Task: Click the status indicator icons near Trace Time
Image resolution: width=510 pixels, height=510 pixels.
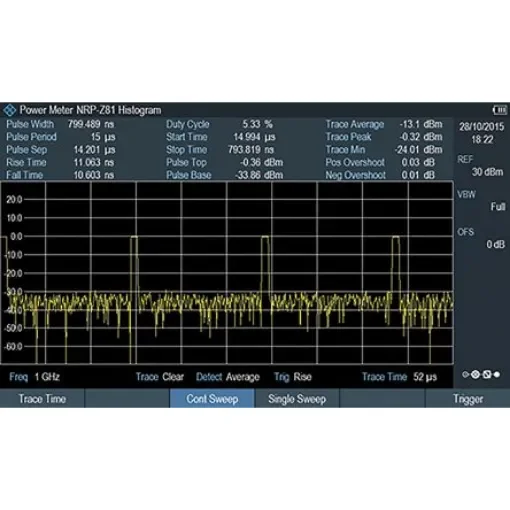Action: tap(481, 375)
